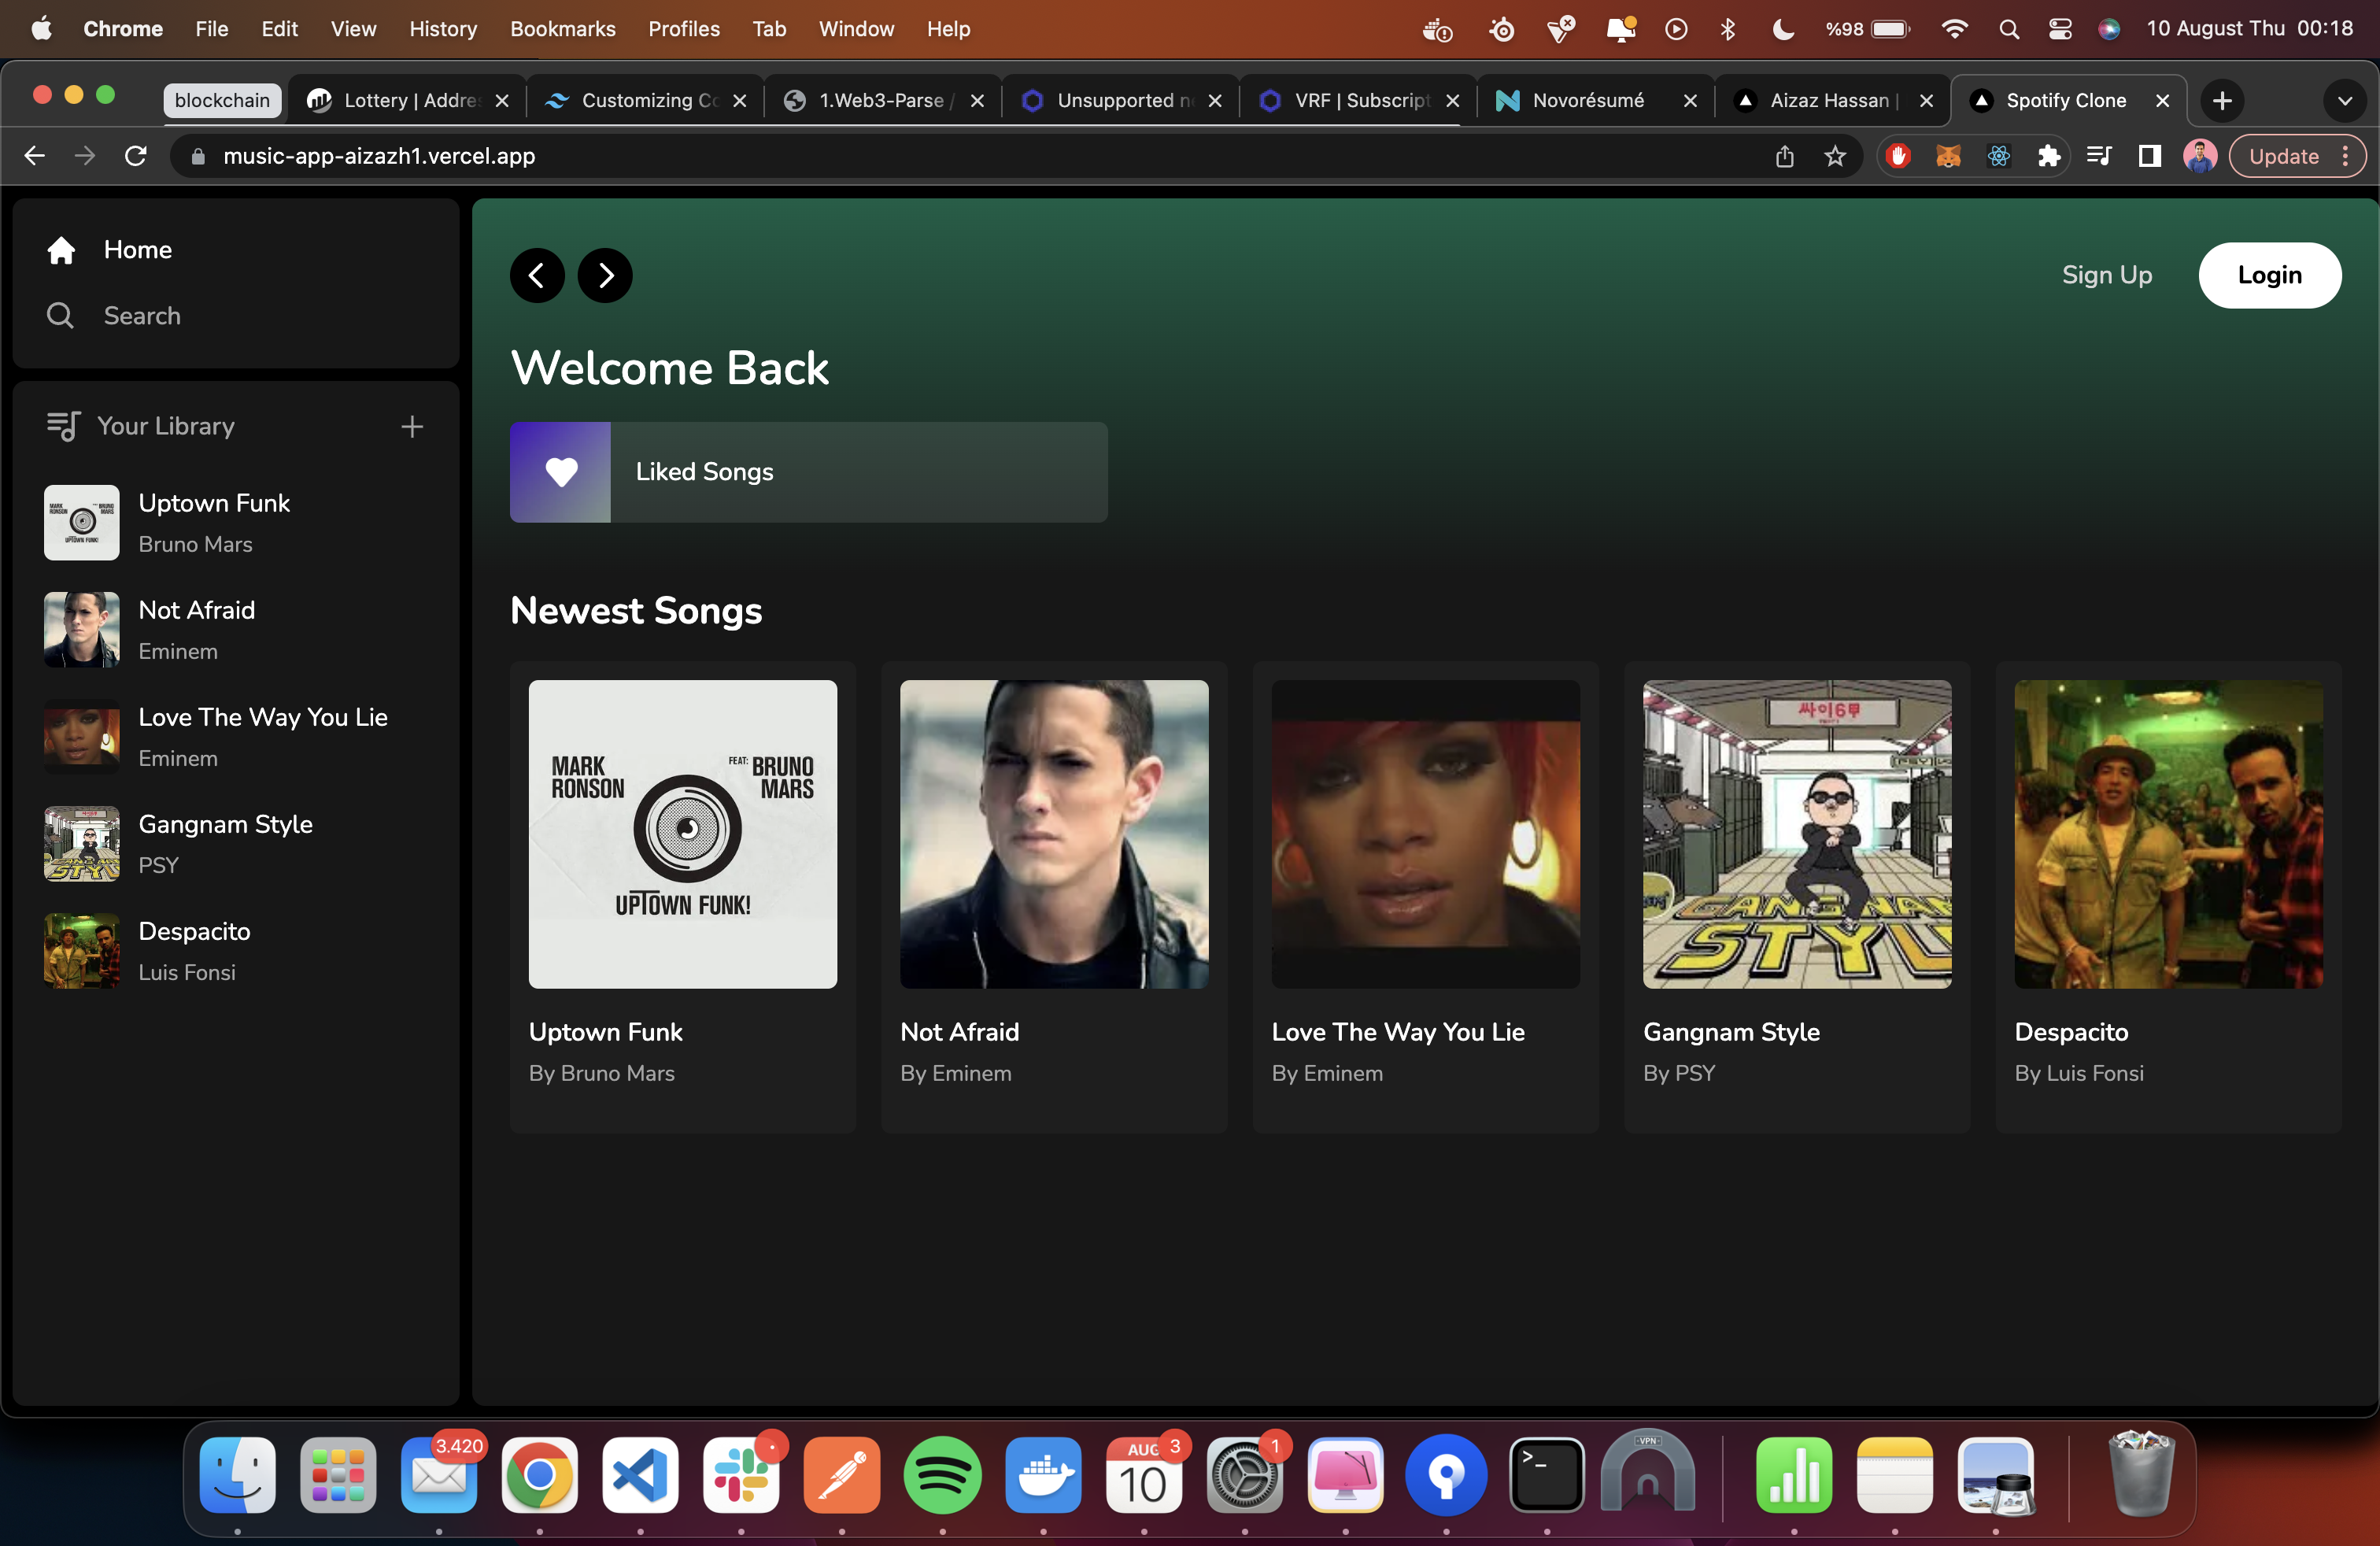This screenshot has width=2380, height=1546.
Task: Click the share icon in the address bar
Action: tap(1785, 156)
